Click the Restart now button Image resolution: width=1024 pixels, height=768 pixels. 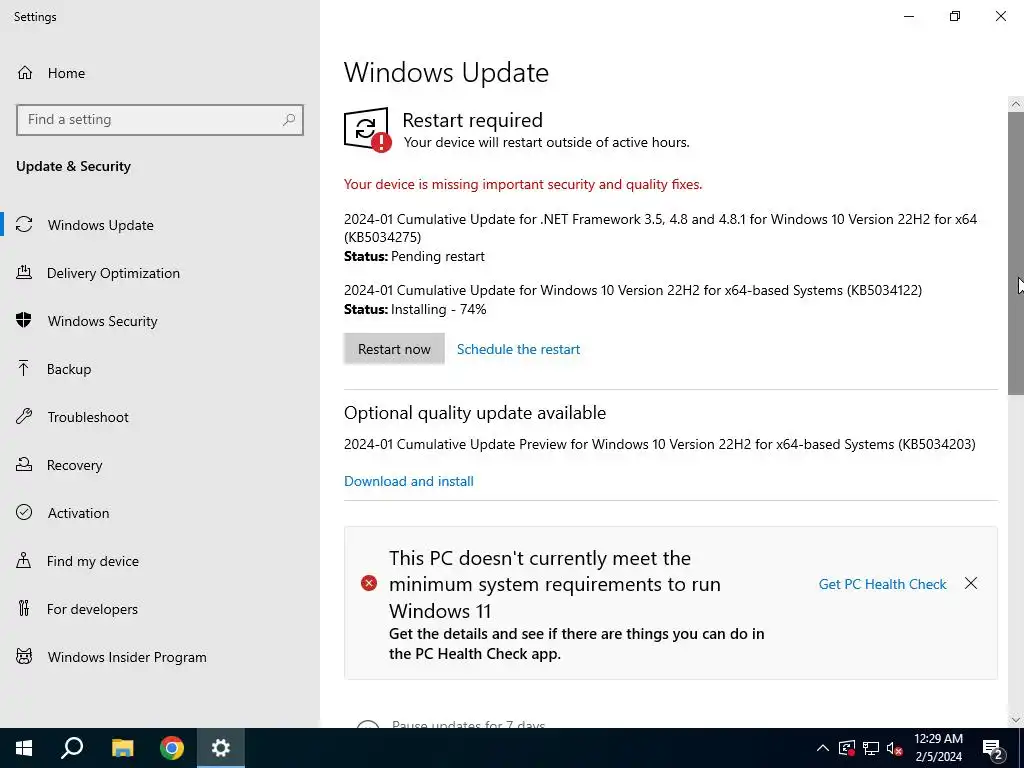tap(394, 349)
